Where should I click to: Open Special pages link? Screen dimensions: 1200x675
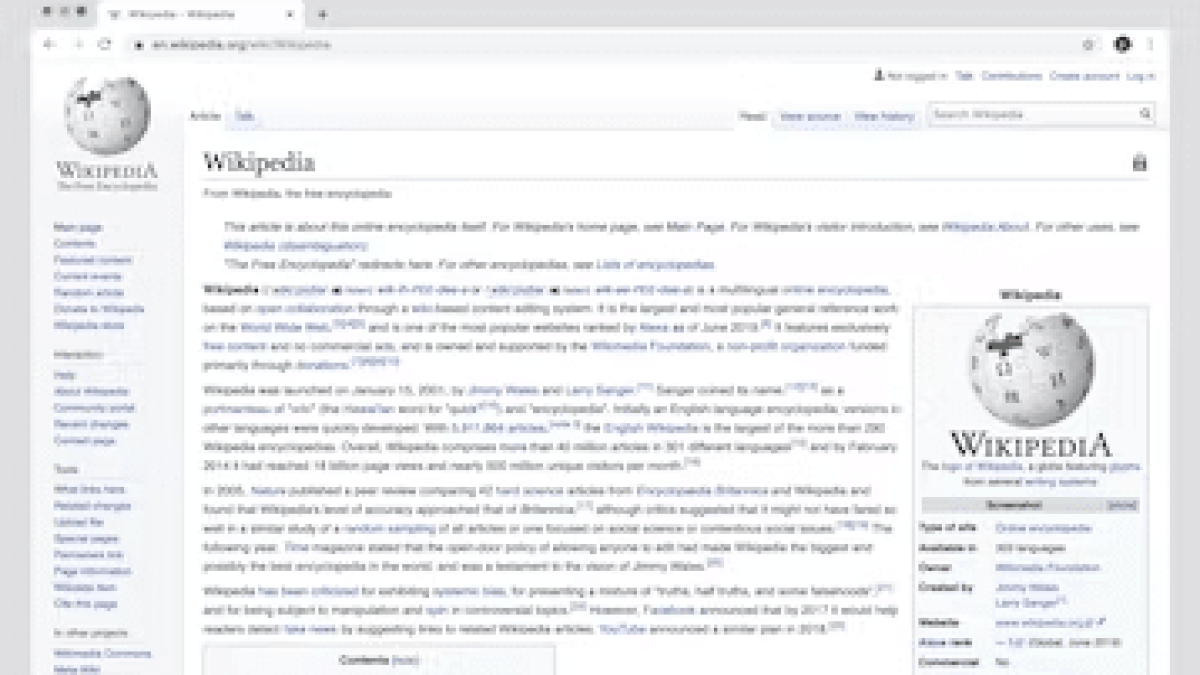click(x=85, y=538)
